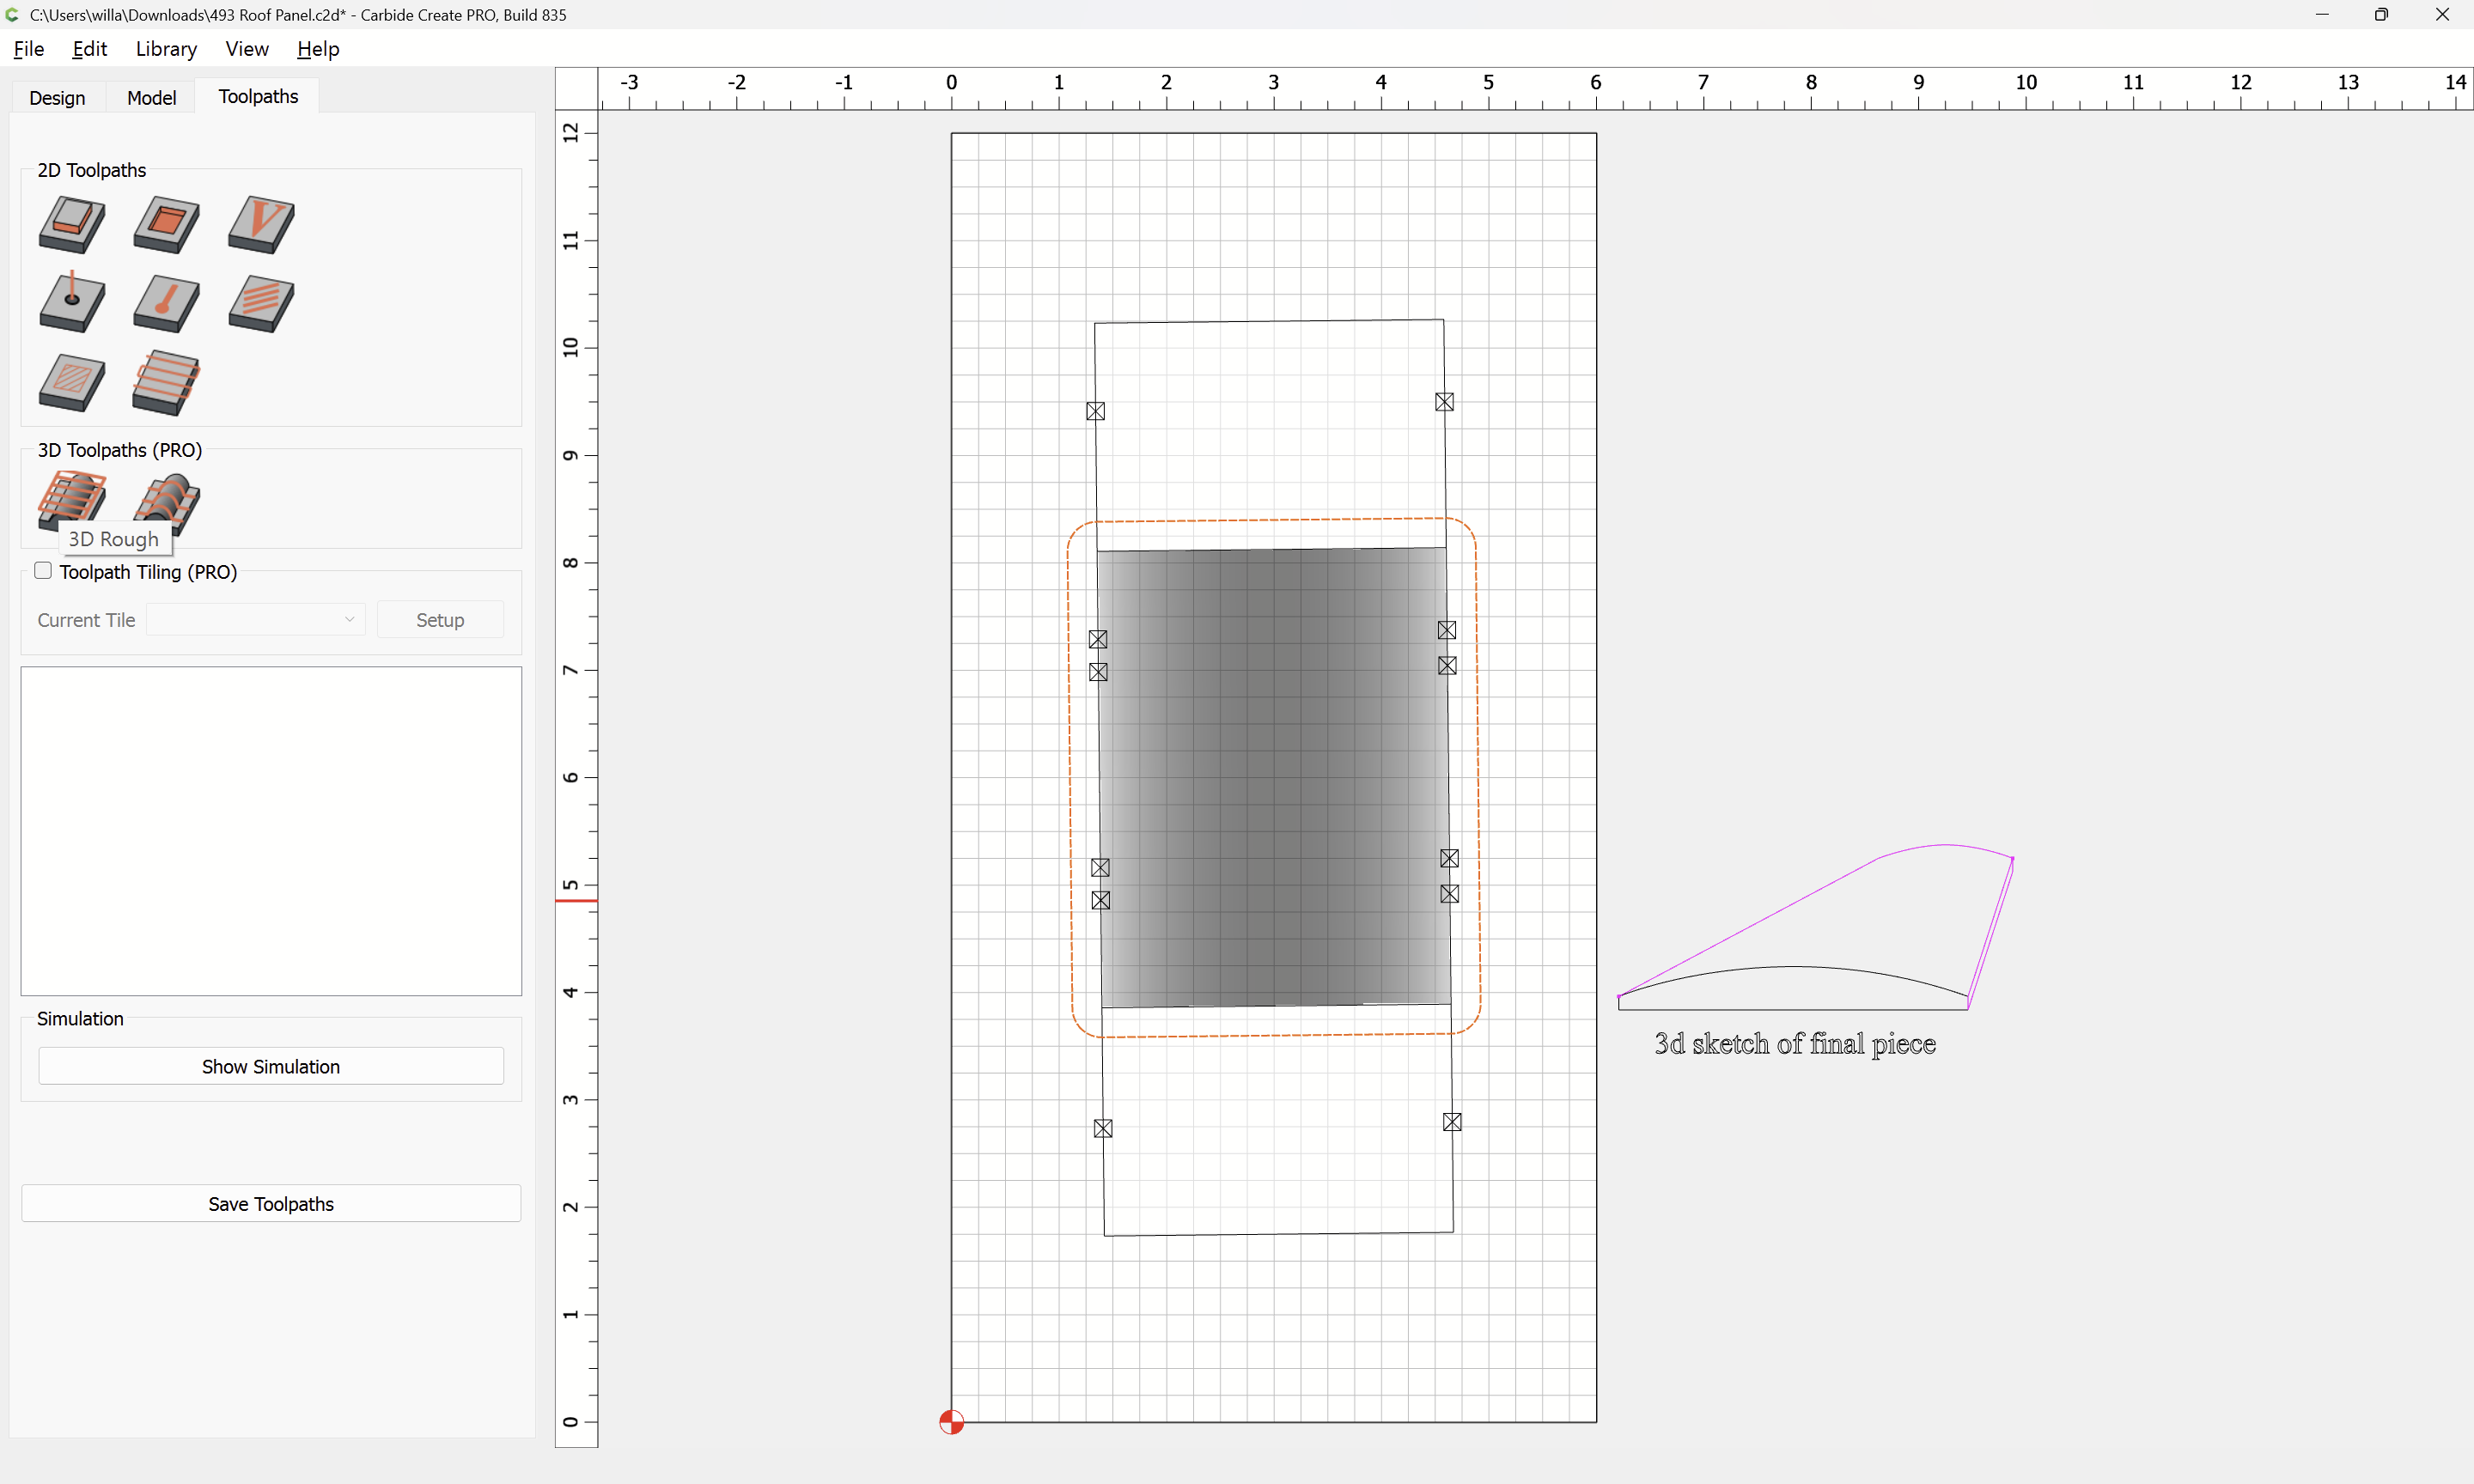The image size is (2474, 1484).
Task: Click the red origin marker on canvas
Action: click(x=951, y=1422)
